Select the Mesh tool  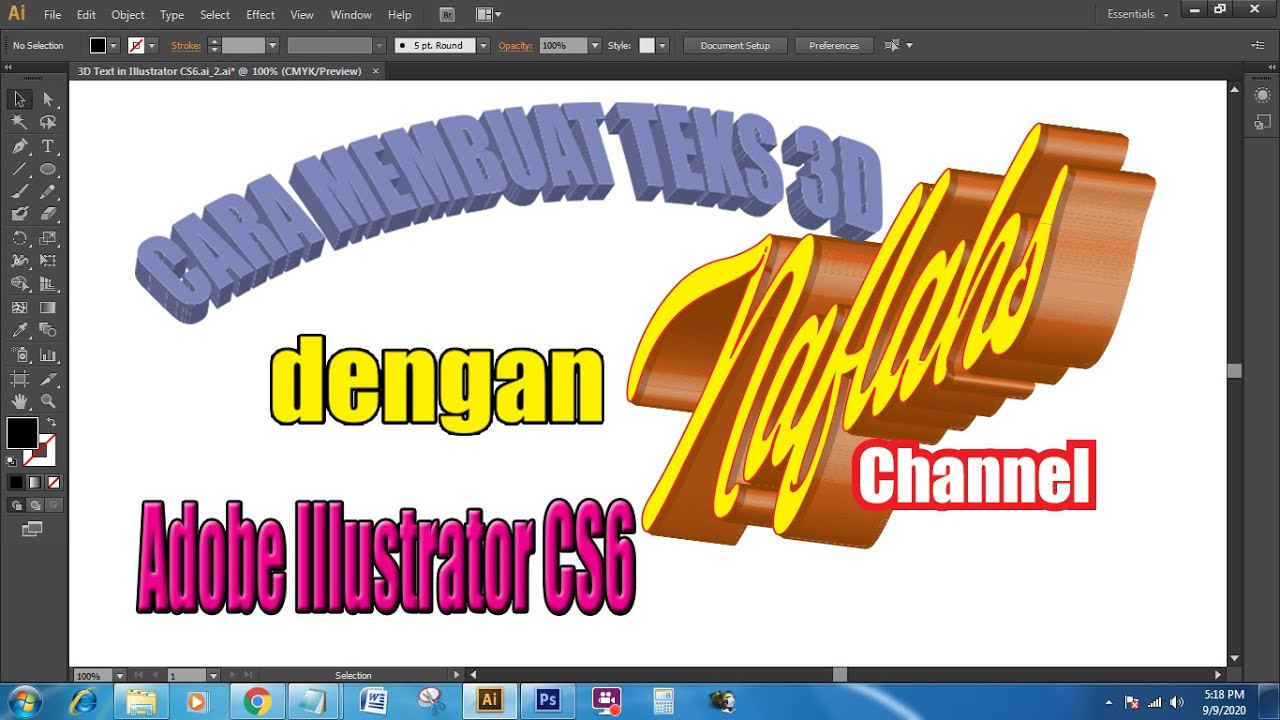coord(19,308)
